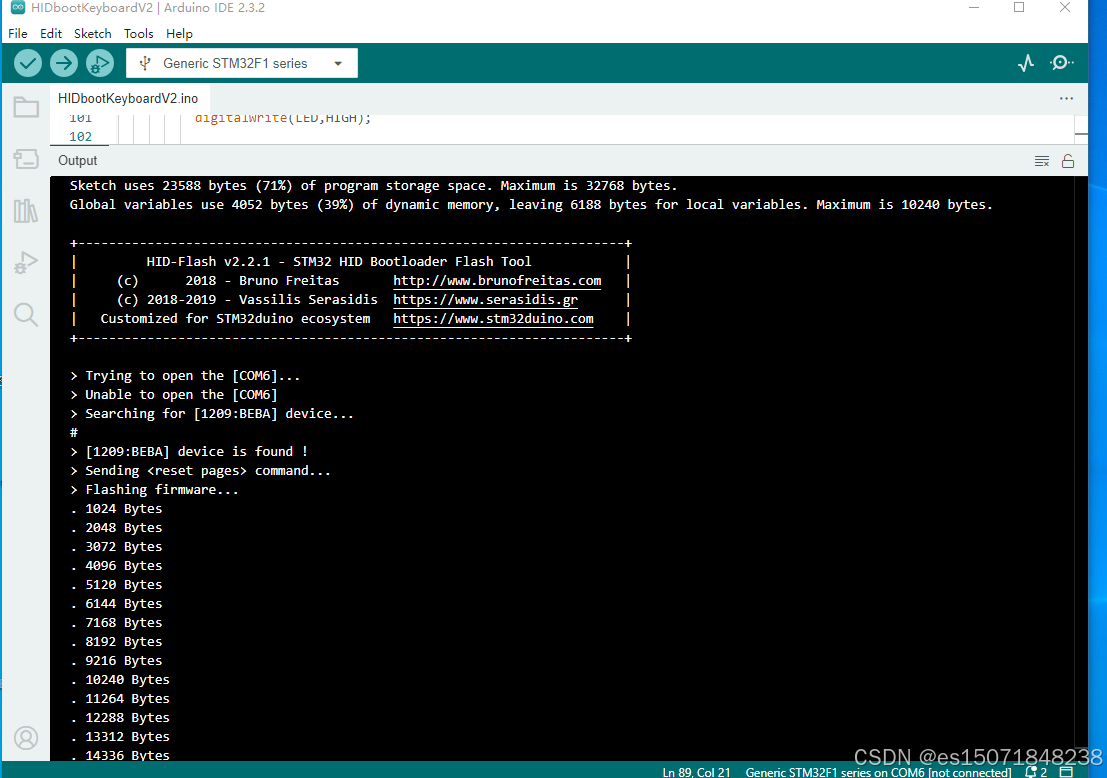The height and width of the screenshot is (778, 1107).
Task: Click the 'Trying to open the [COM6]...' line
Action: [185, 376]
